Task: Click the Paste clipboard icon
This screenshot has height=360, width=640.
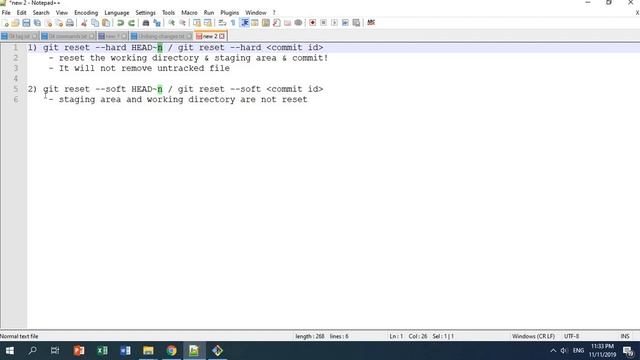Action: (106, 23)
